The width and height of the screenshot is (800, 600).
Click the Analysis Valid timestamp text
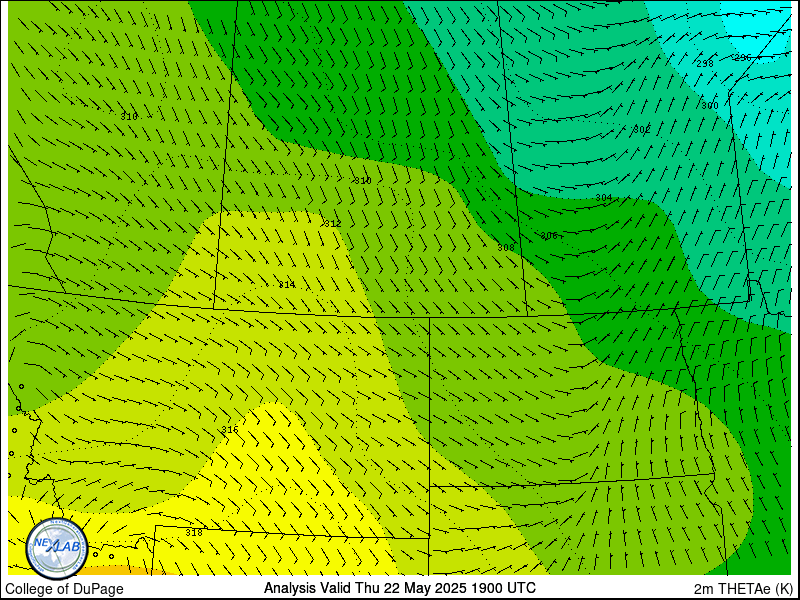399,588
